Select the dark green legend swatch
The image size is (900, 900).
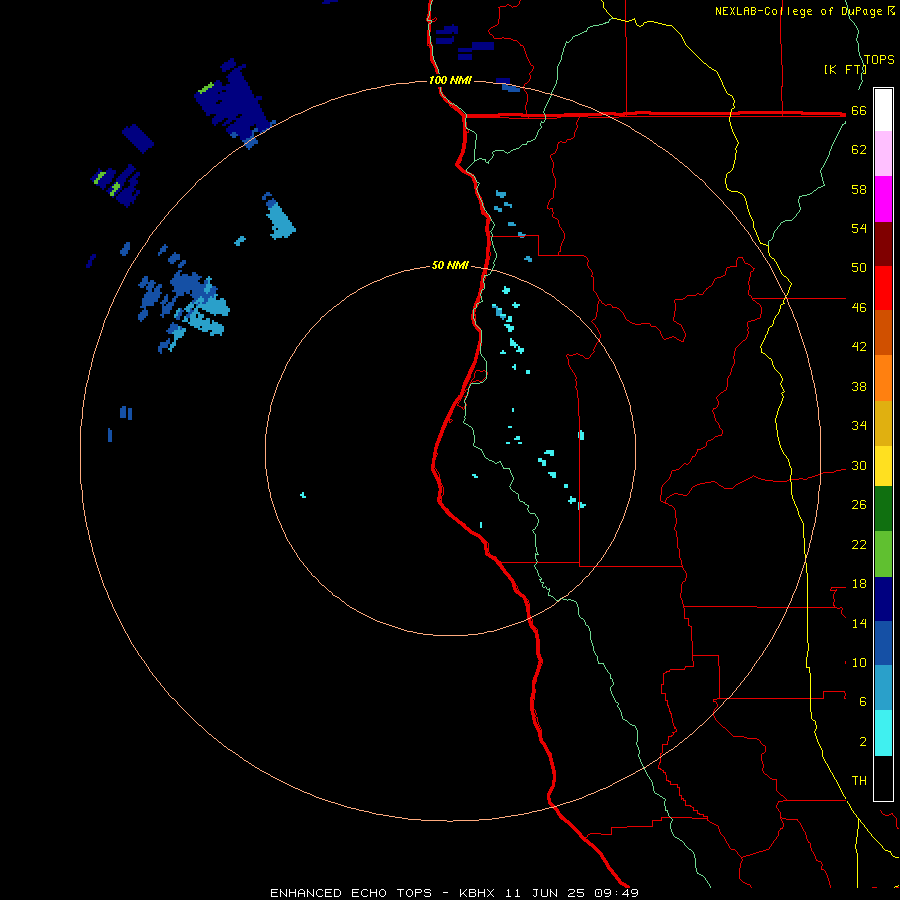point(883,509)
